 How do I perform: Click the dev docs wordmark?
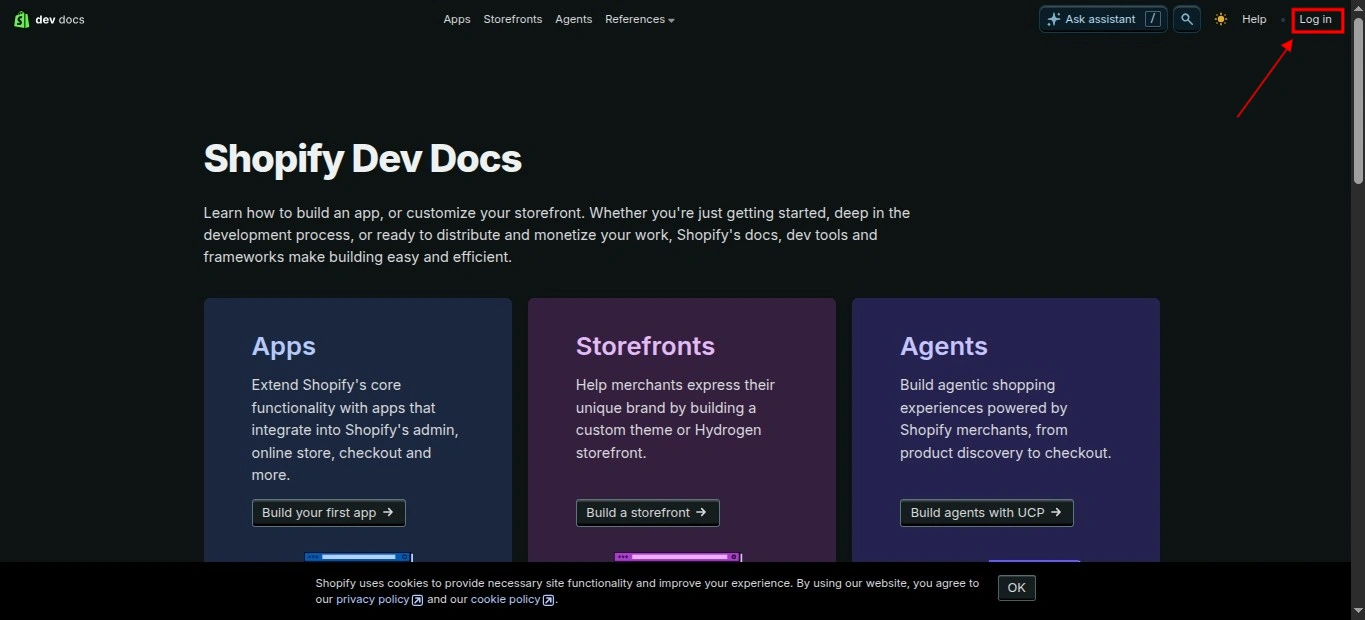point(60,19)
